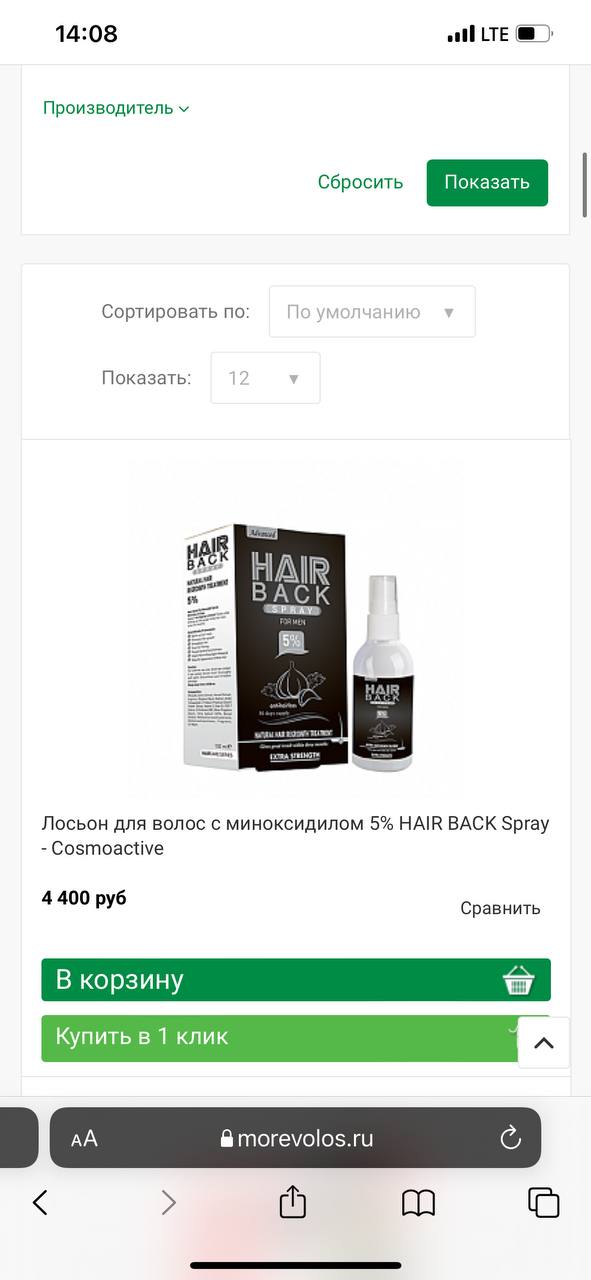
Task: Tap the scroll-to-top chevron button
Action: [543, 1043]
